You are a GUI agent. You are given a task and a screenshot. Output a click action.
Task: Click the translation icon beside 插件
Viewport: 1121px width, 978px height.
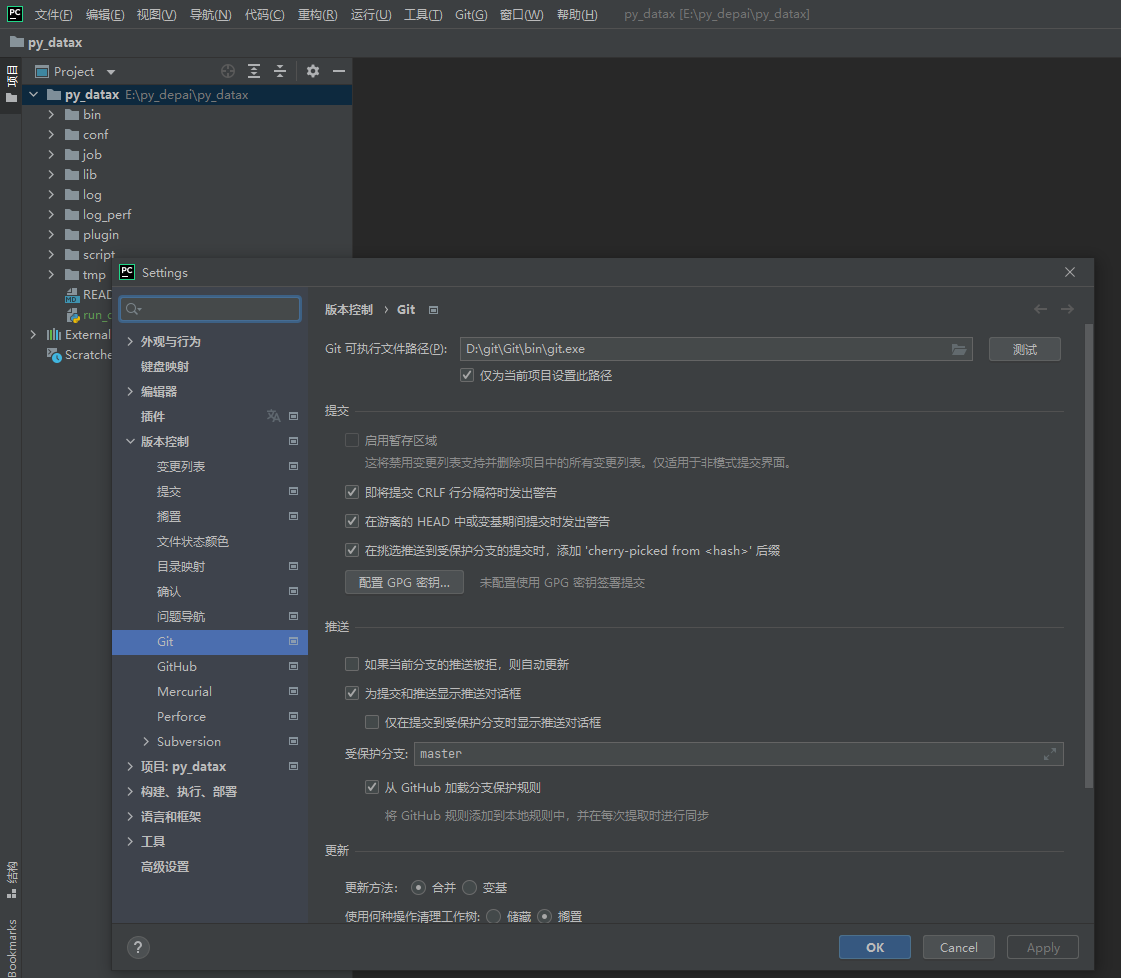[x=273, y=416]
